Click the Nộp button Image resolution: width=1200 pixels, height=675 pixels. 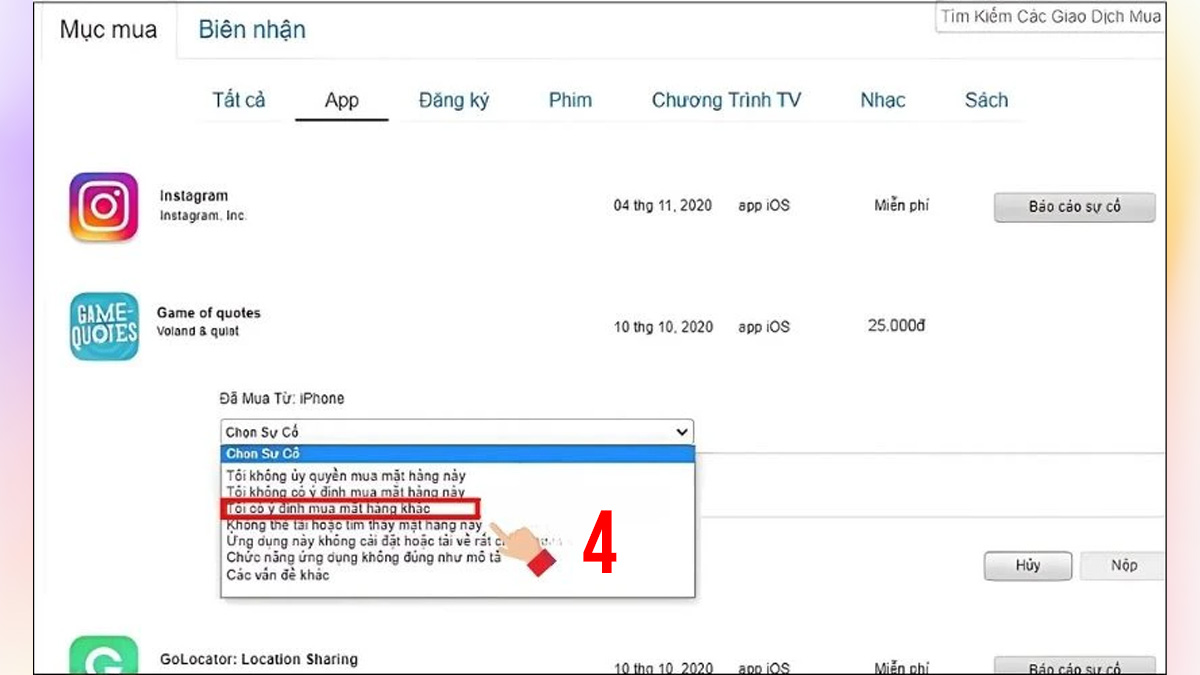coord(1123,565)
